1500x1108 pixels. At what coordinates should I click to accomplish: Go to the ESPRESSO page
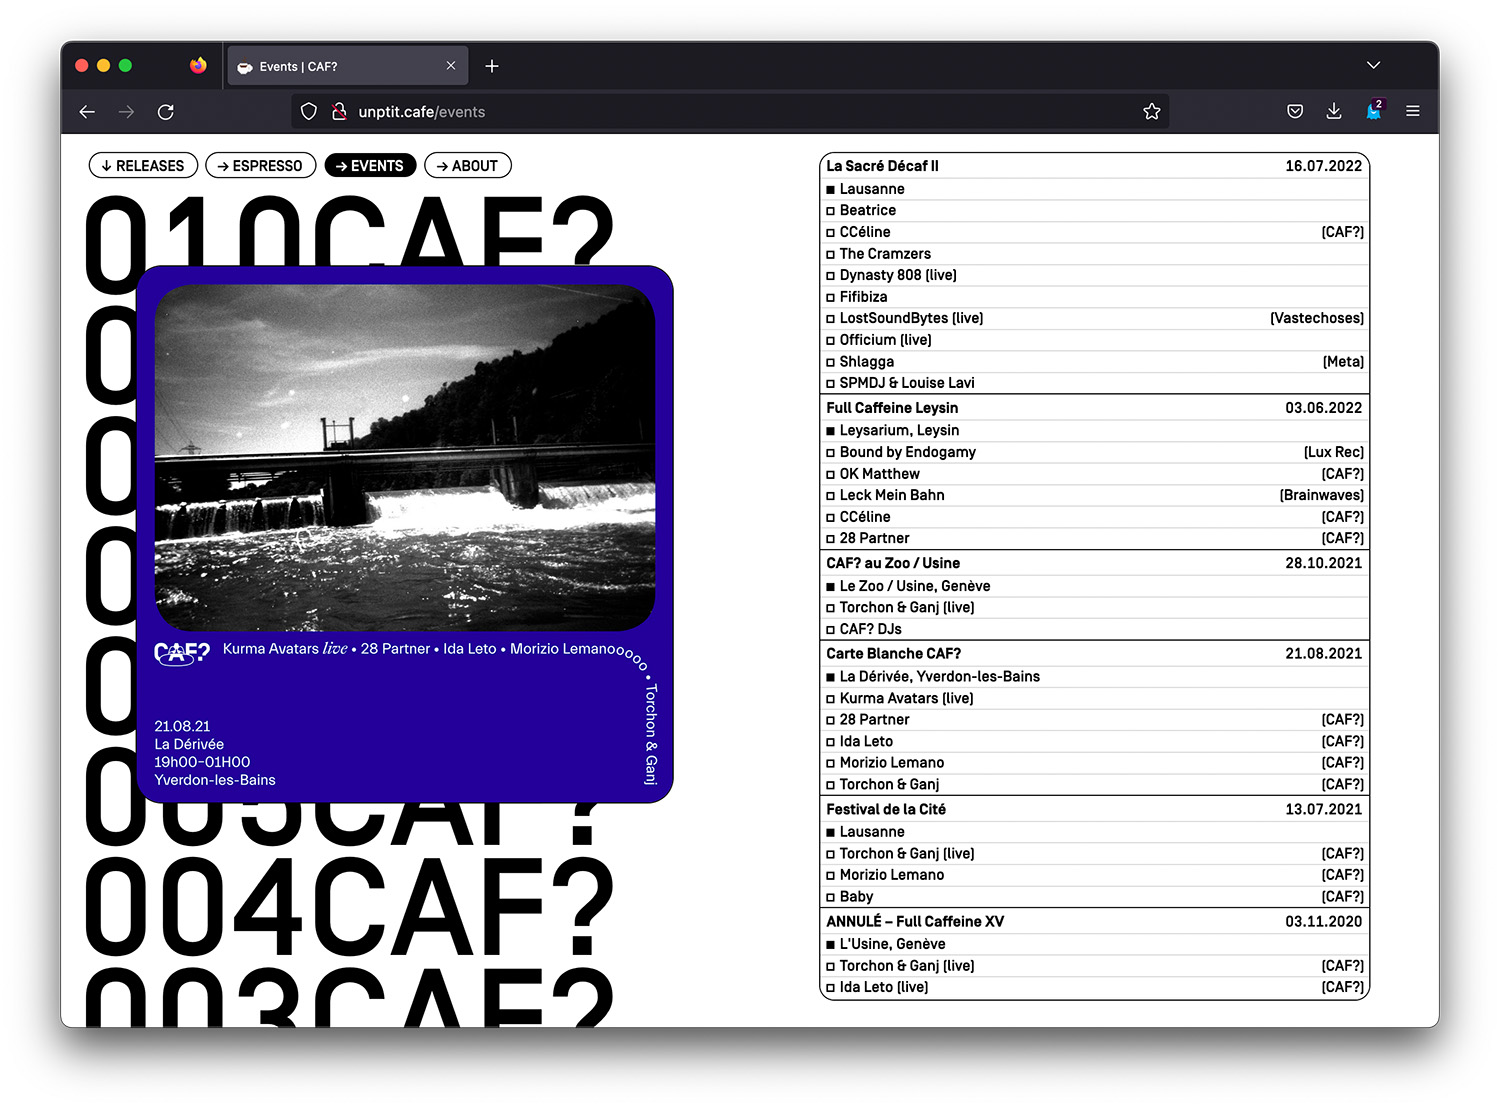pyautogui.click(x=260, y=166)
